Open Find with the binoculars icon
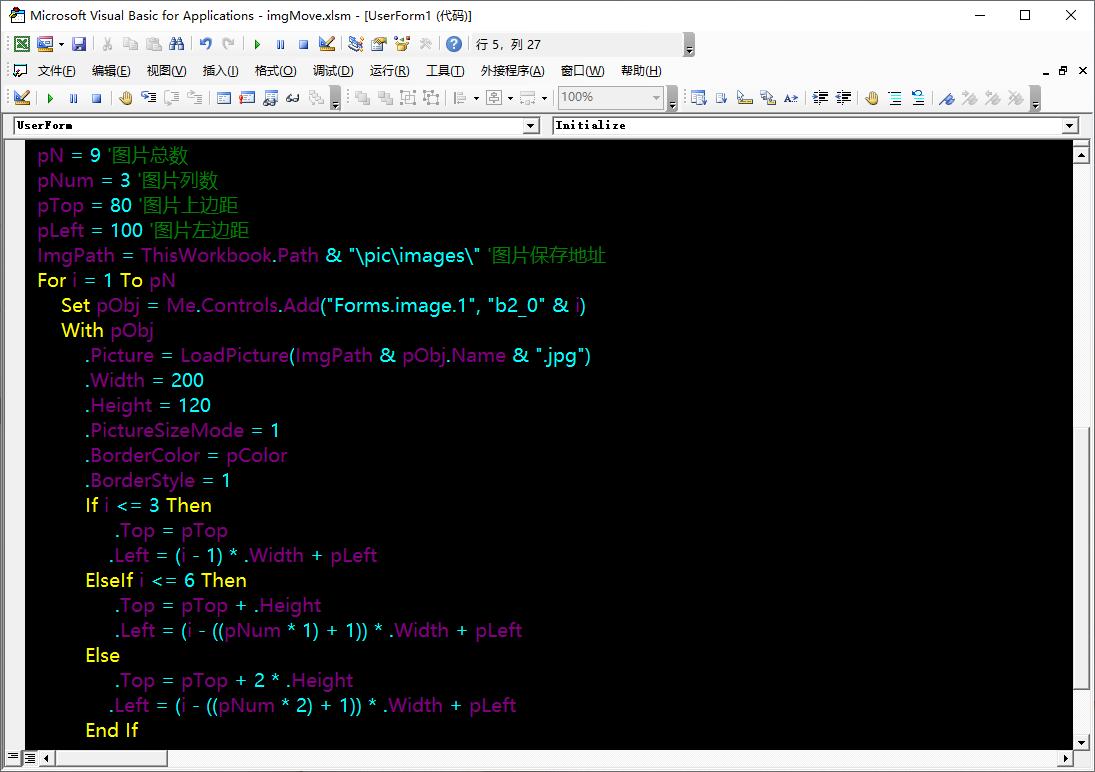This screenshot has width=1095, height=772. [177, 44]
